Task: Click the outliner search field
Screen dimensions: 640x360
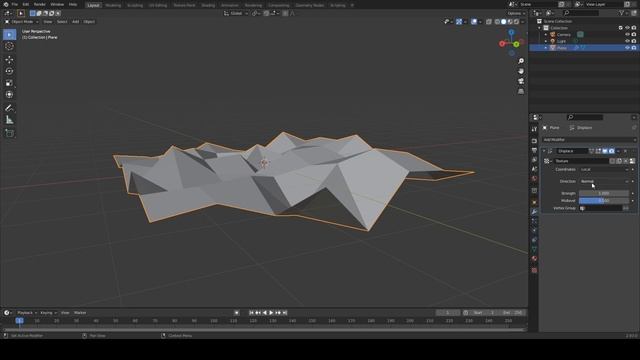Action: pos(580,13)
